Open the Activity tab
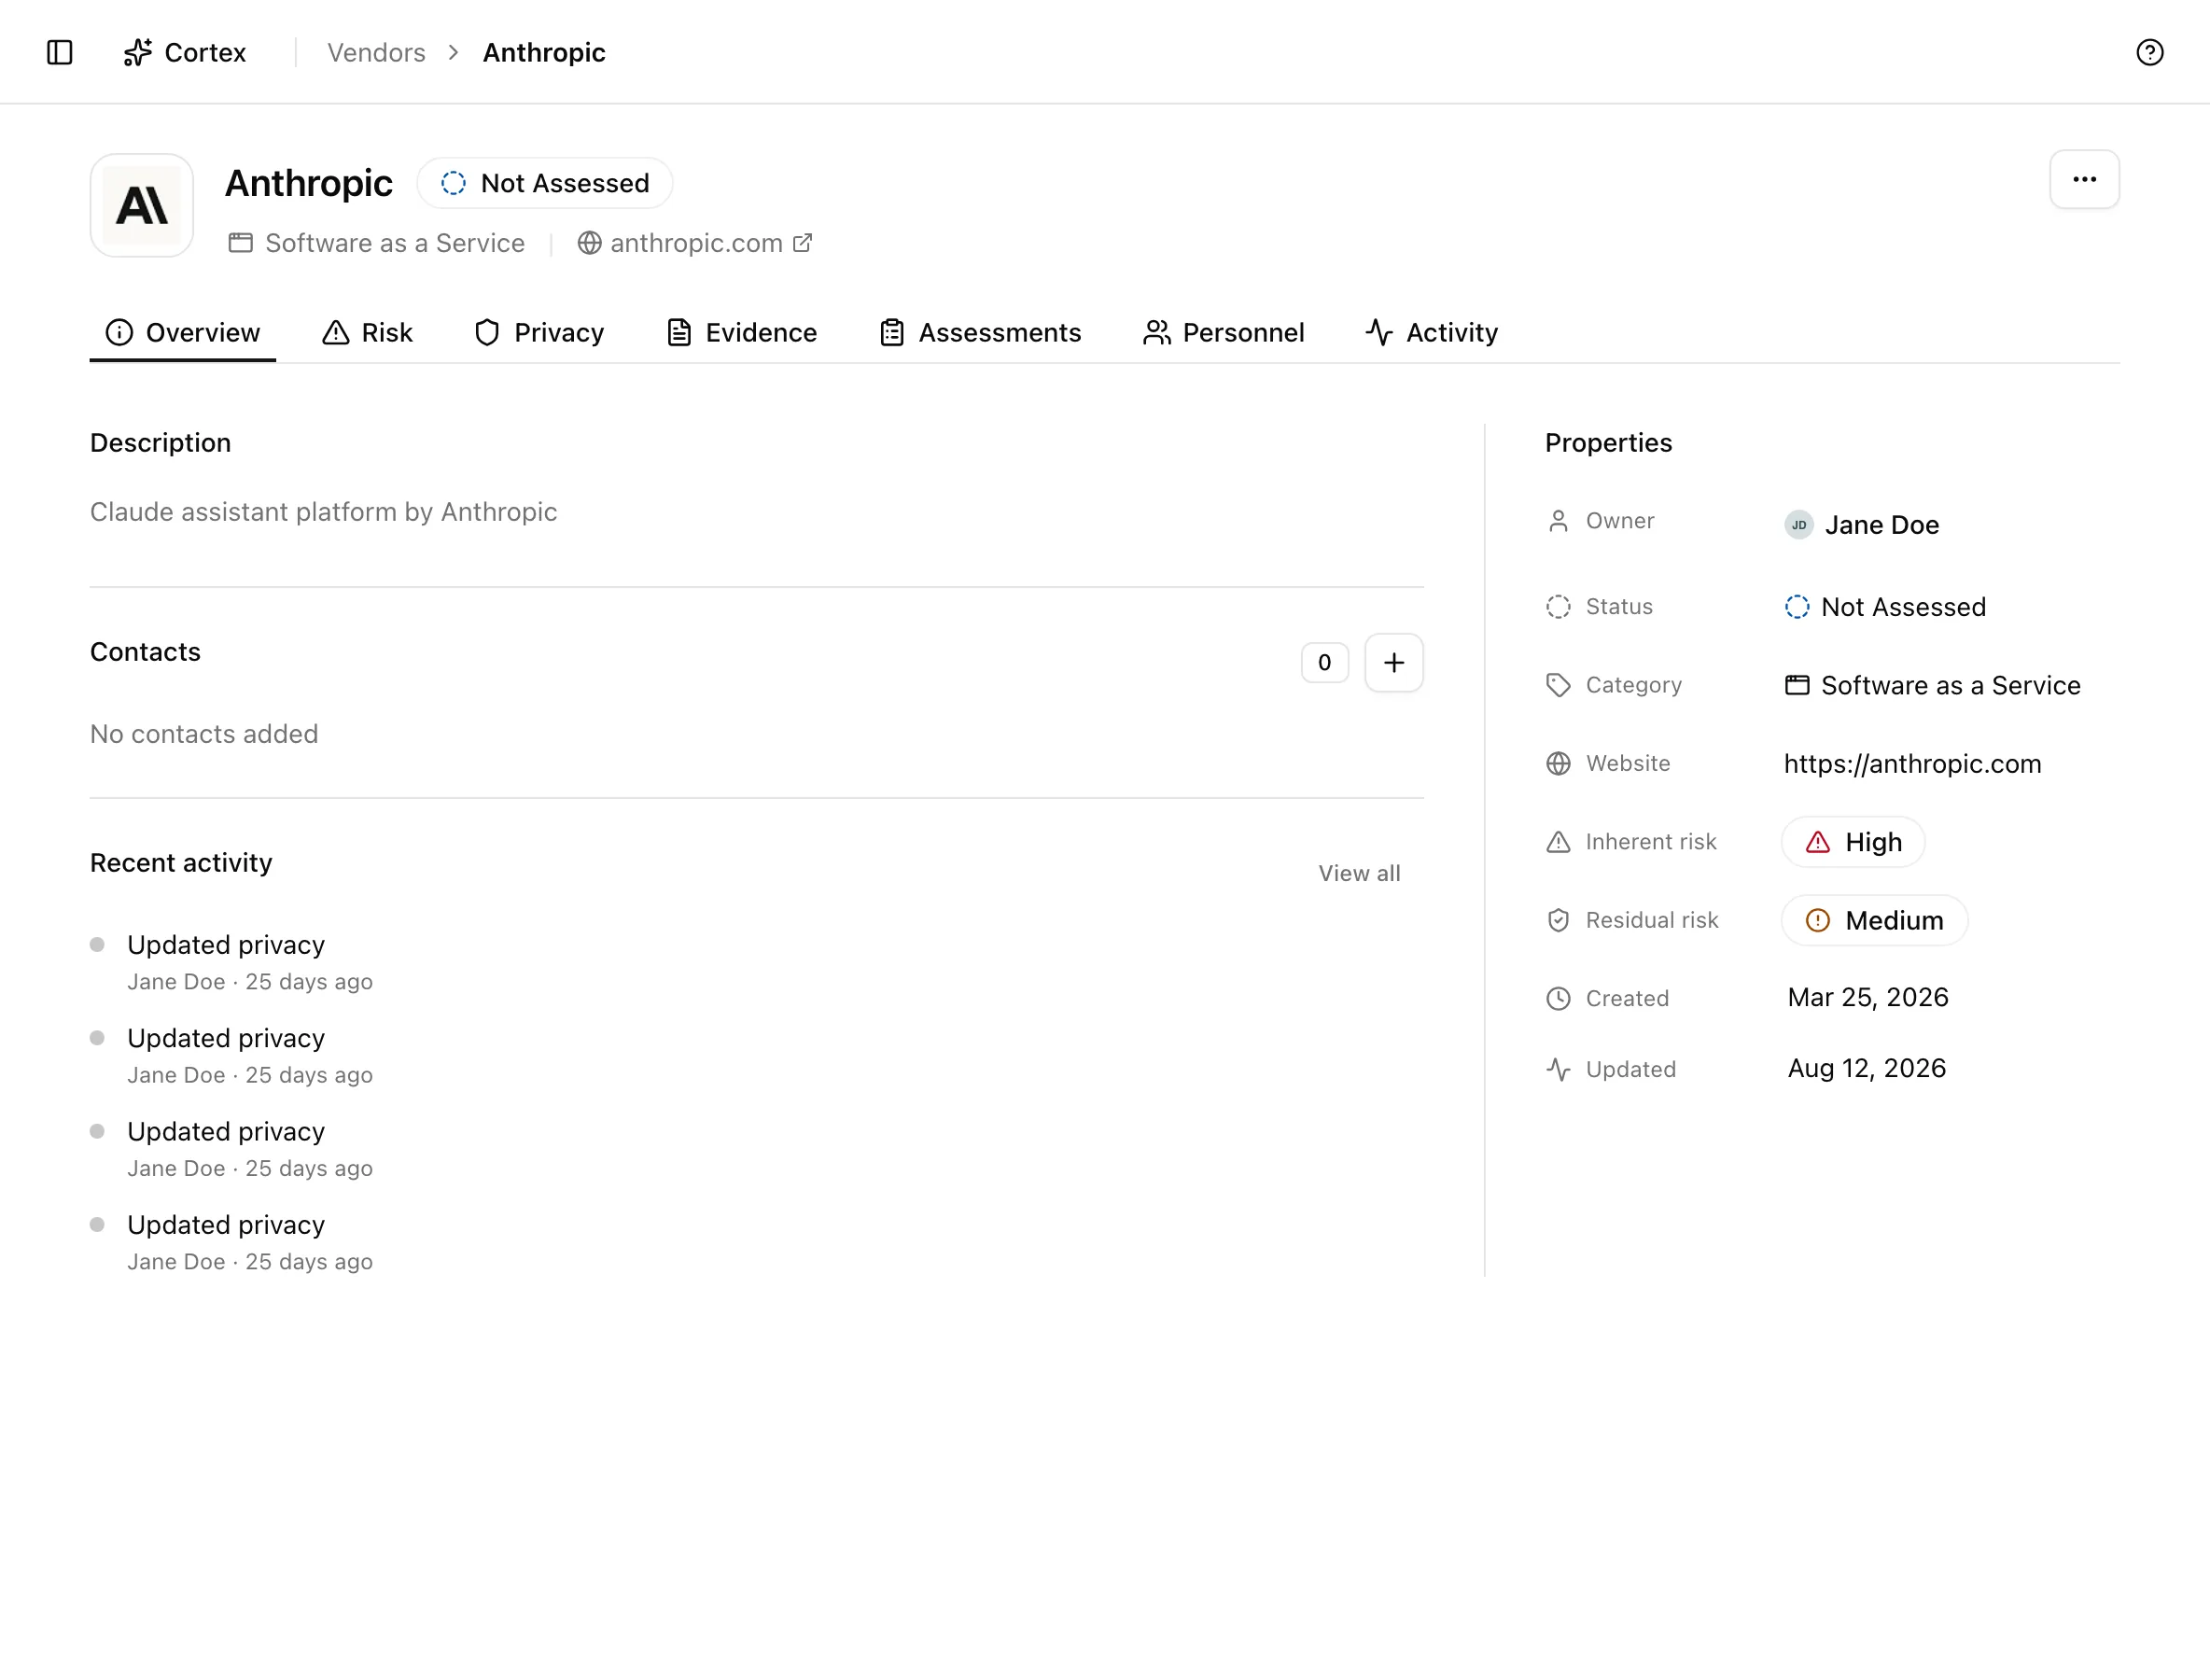Screen dimensions: 2210x1680 [x=1432, y=332]
